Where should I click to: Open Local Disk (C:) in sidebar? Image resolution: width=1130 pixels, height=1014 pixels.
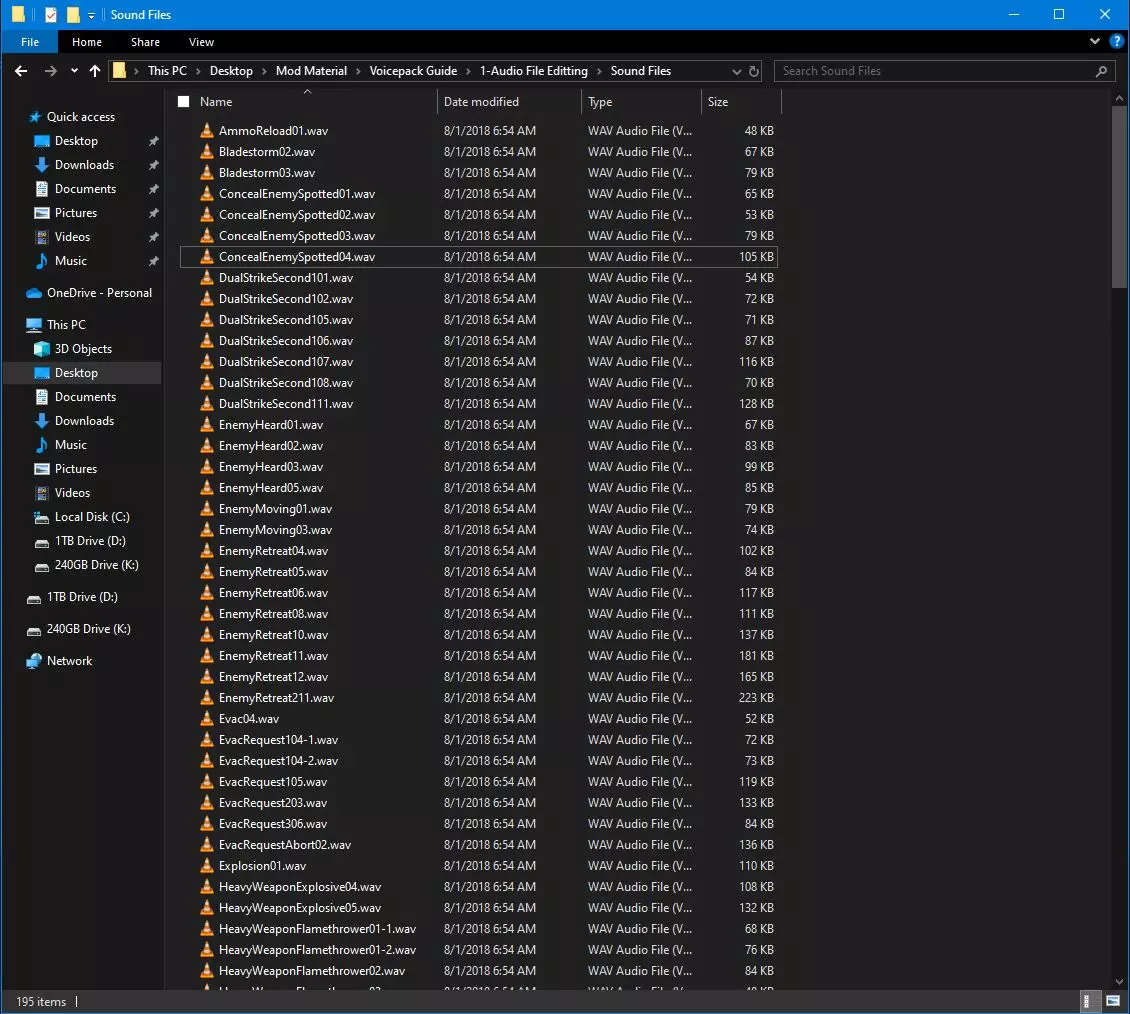92,517
